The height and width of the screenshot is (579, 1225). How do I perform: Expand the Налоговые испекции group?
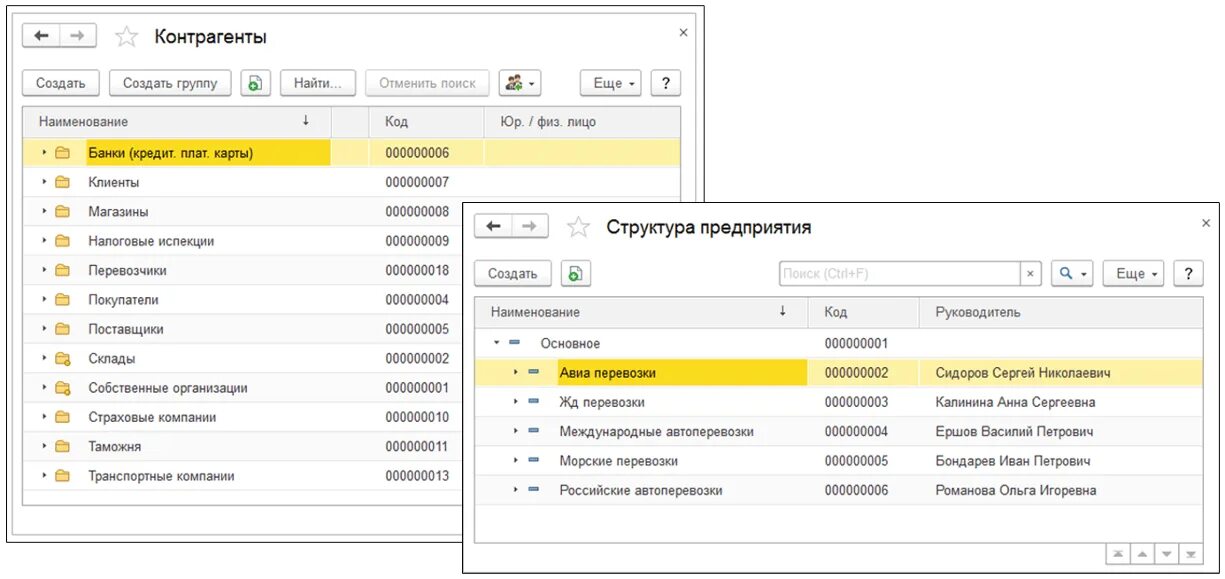click(x=44, y=241)
